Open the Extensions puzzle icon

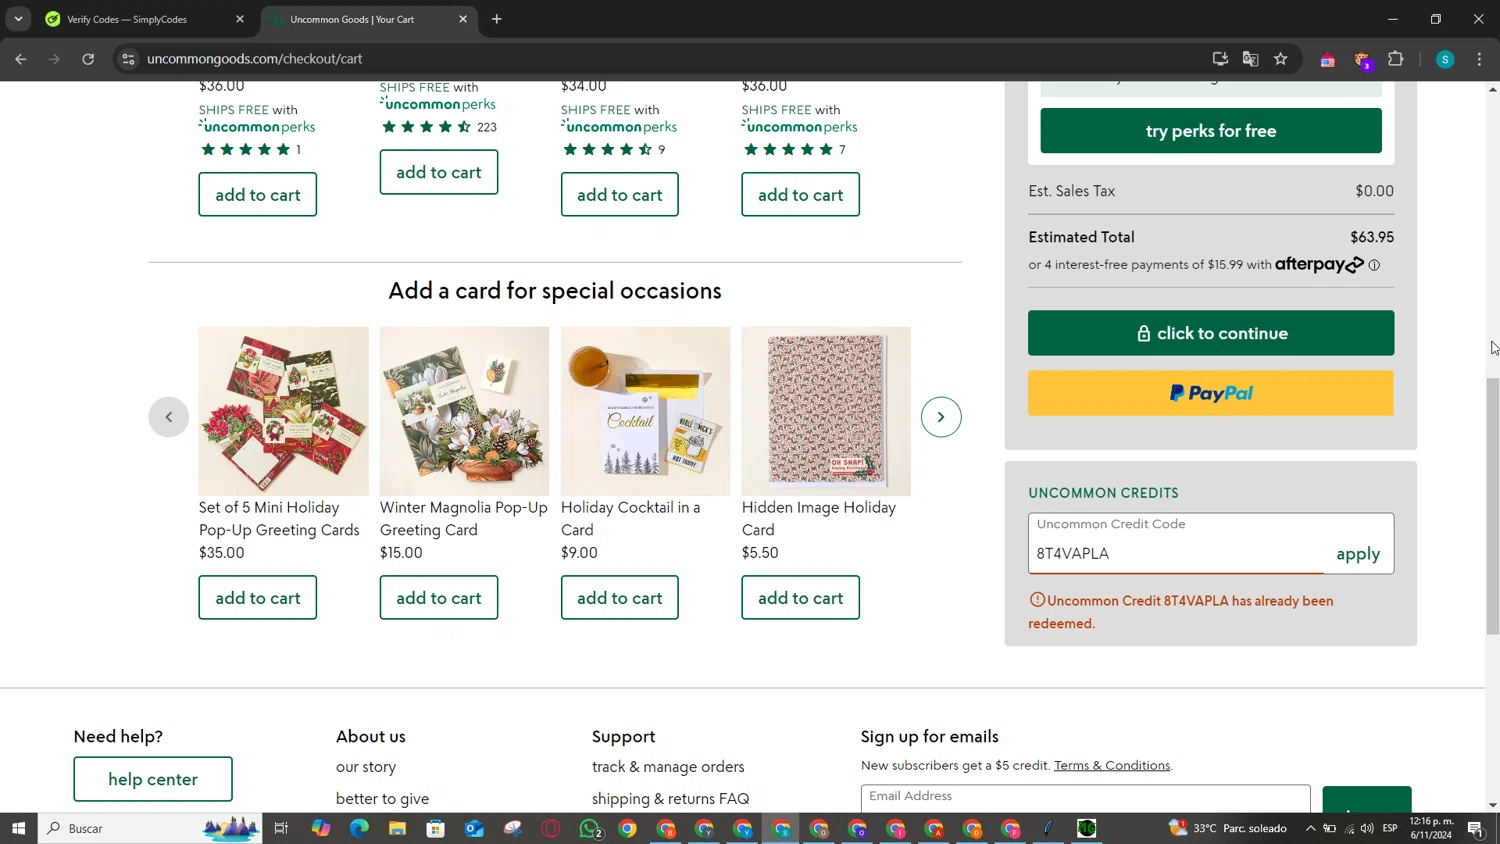1396,59
